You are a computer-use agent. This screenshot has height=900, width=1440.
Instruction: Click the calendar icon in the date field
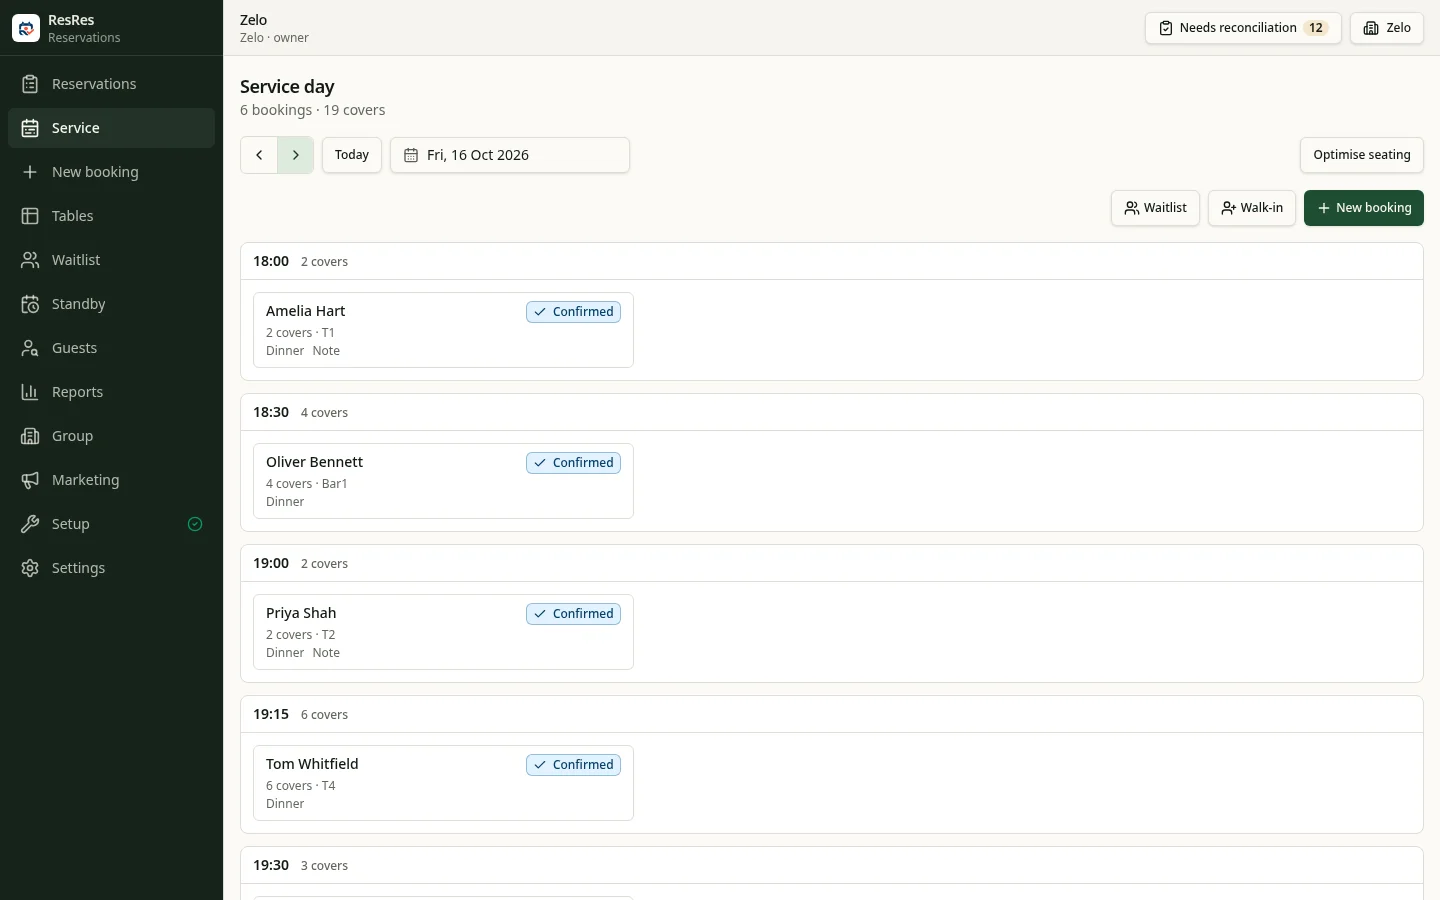click(411, 155)
